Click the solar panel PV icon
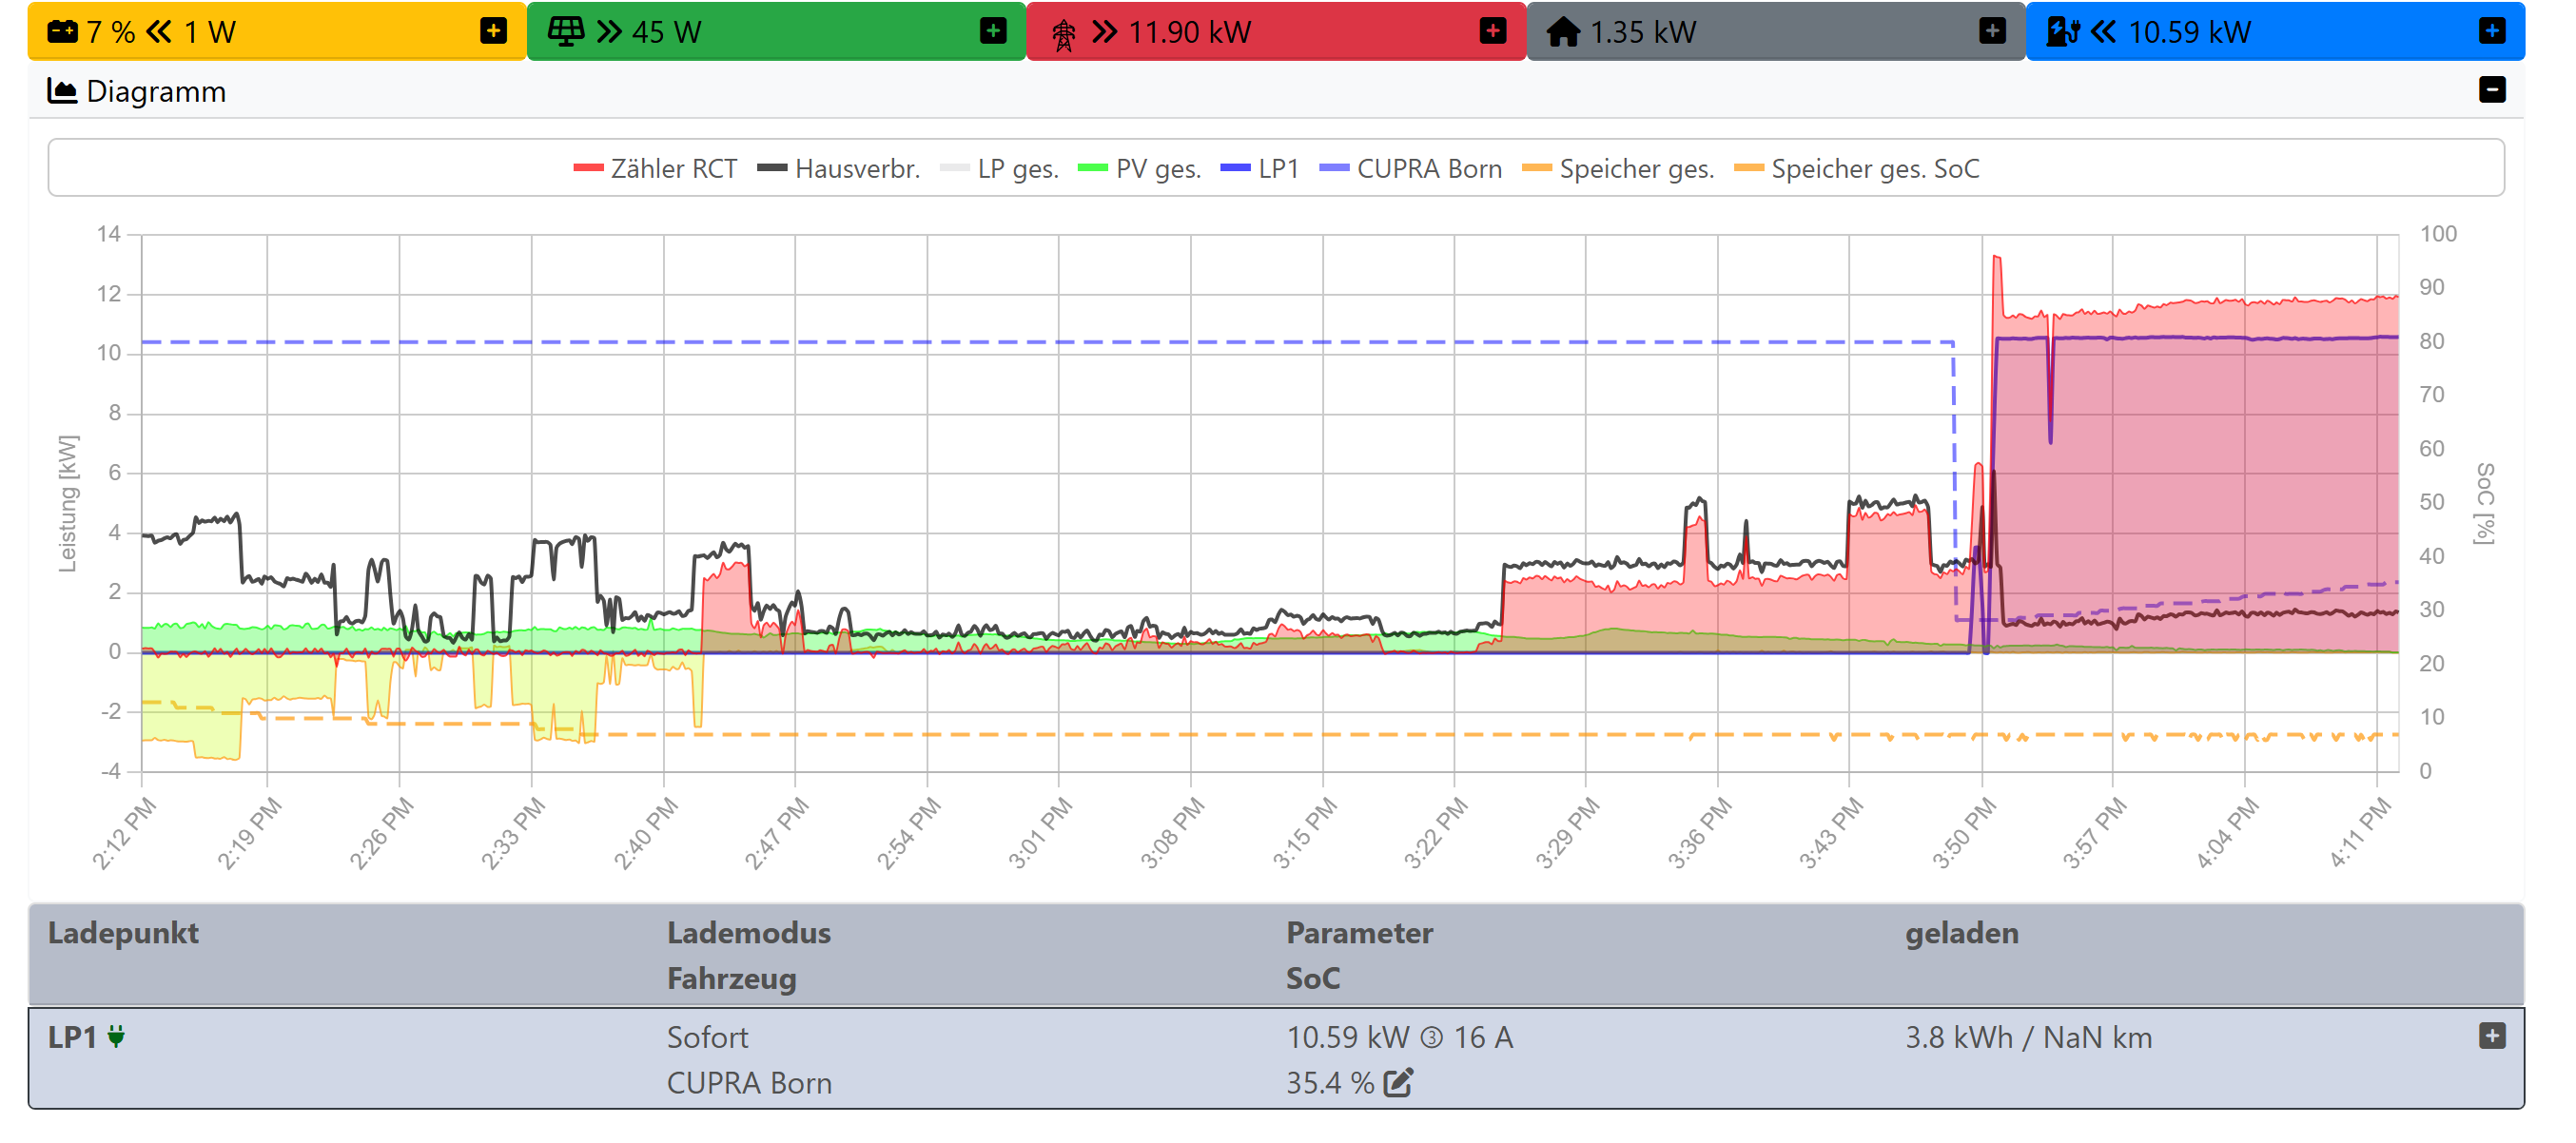The width and height of the screenshot is (2576, 1143). (565, 32)
